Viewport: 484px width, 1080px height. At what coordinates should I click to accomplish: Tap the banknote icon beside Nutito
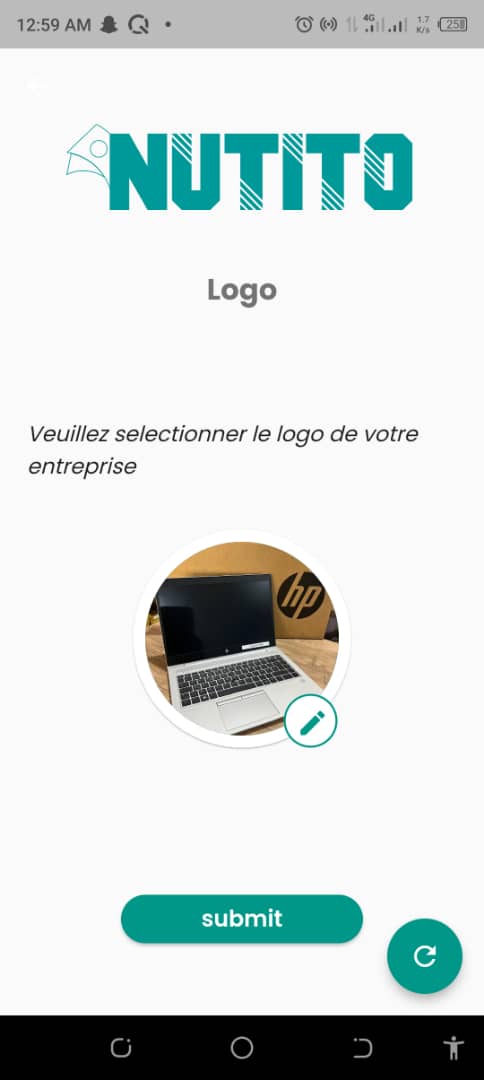tap(88, 153)
